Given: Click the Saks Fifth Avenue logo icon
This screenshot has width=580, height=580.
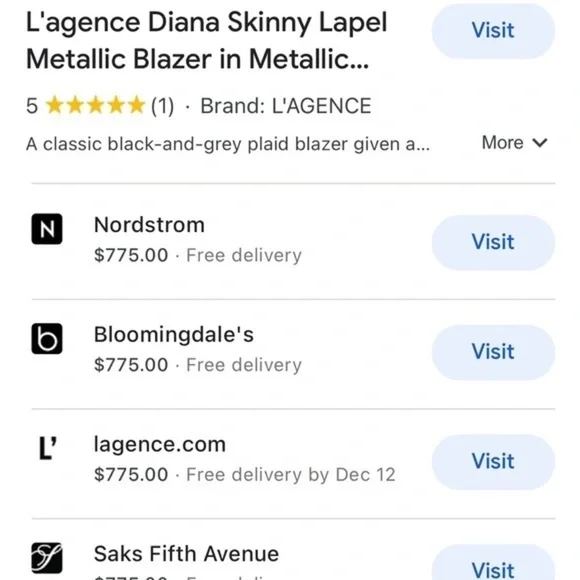Looking at the screenshot, I should [47, 558].
